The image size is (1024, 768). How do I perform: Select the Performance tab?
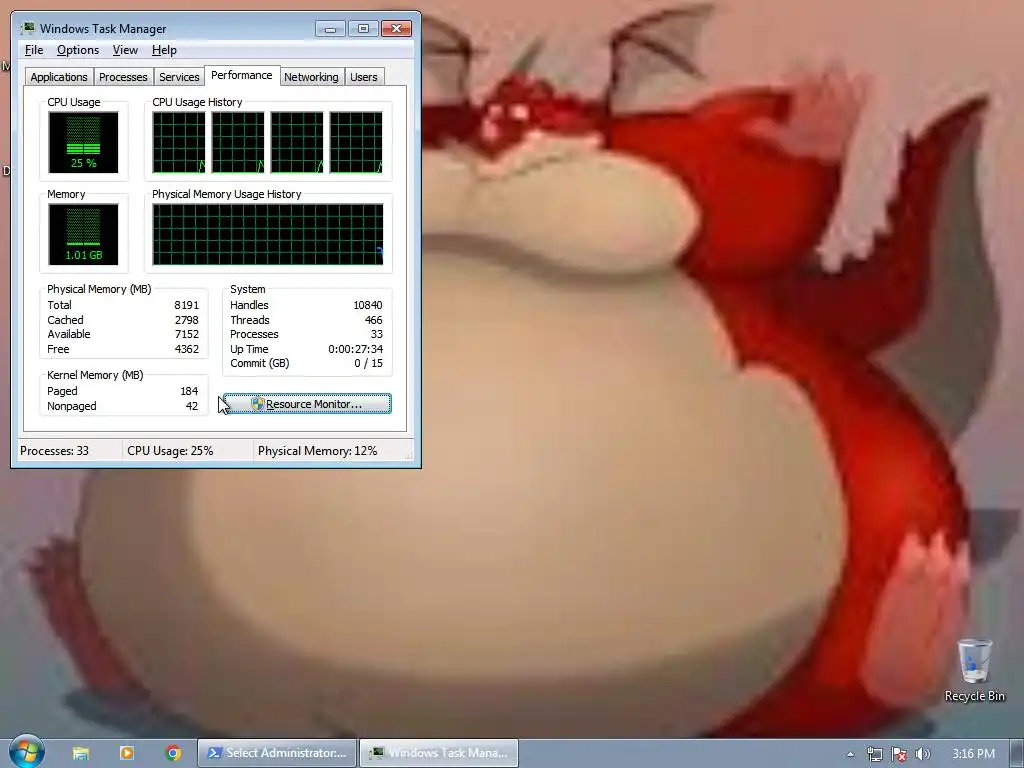pos(242,75)
